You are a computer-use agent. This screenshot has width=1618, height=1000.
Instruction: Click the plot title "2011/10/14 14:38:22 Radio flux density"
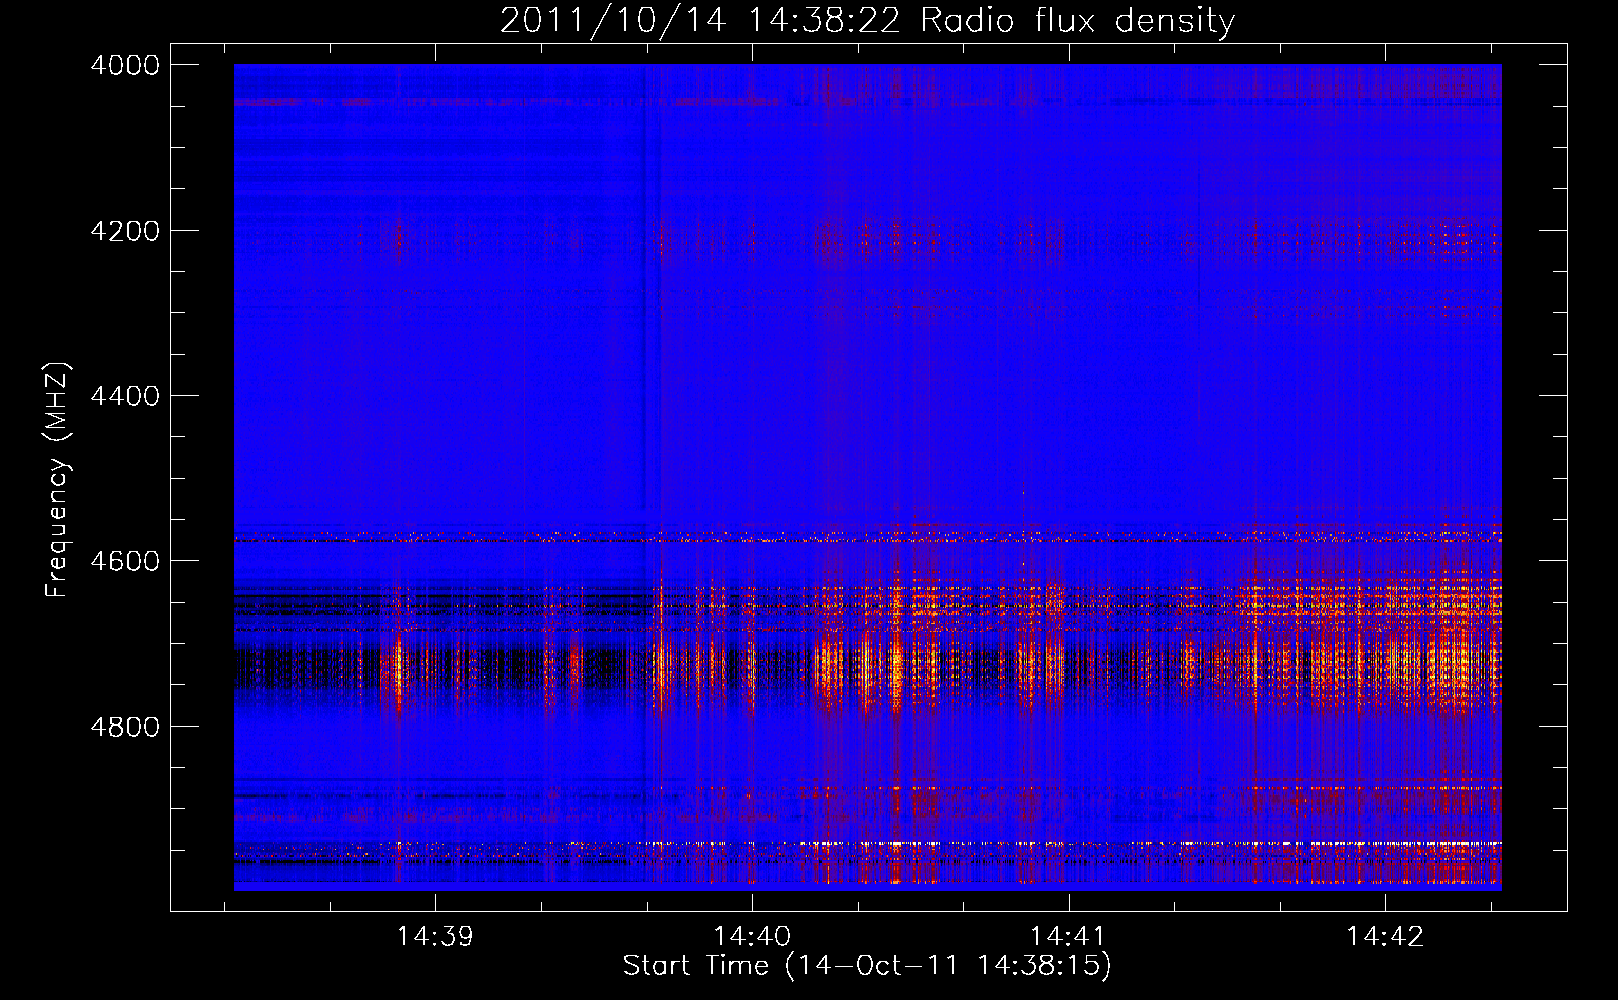click(x=867, y=20)
